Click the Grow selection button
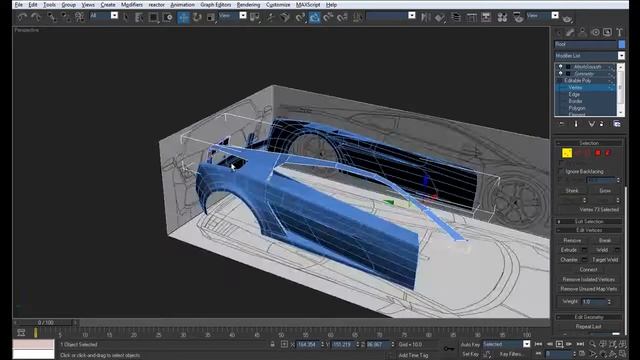The image size is (640, 360). (604, 191)
